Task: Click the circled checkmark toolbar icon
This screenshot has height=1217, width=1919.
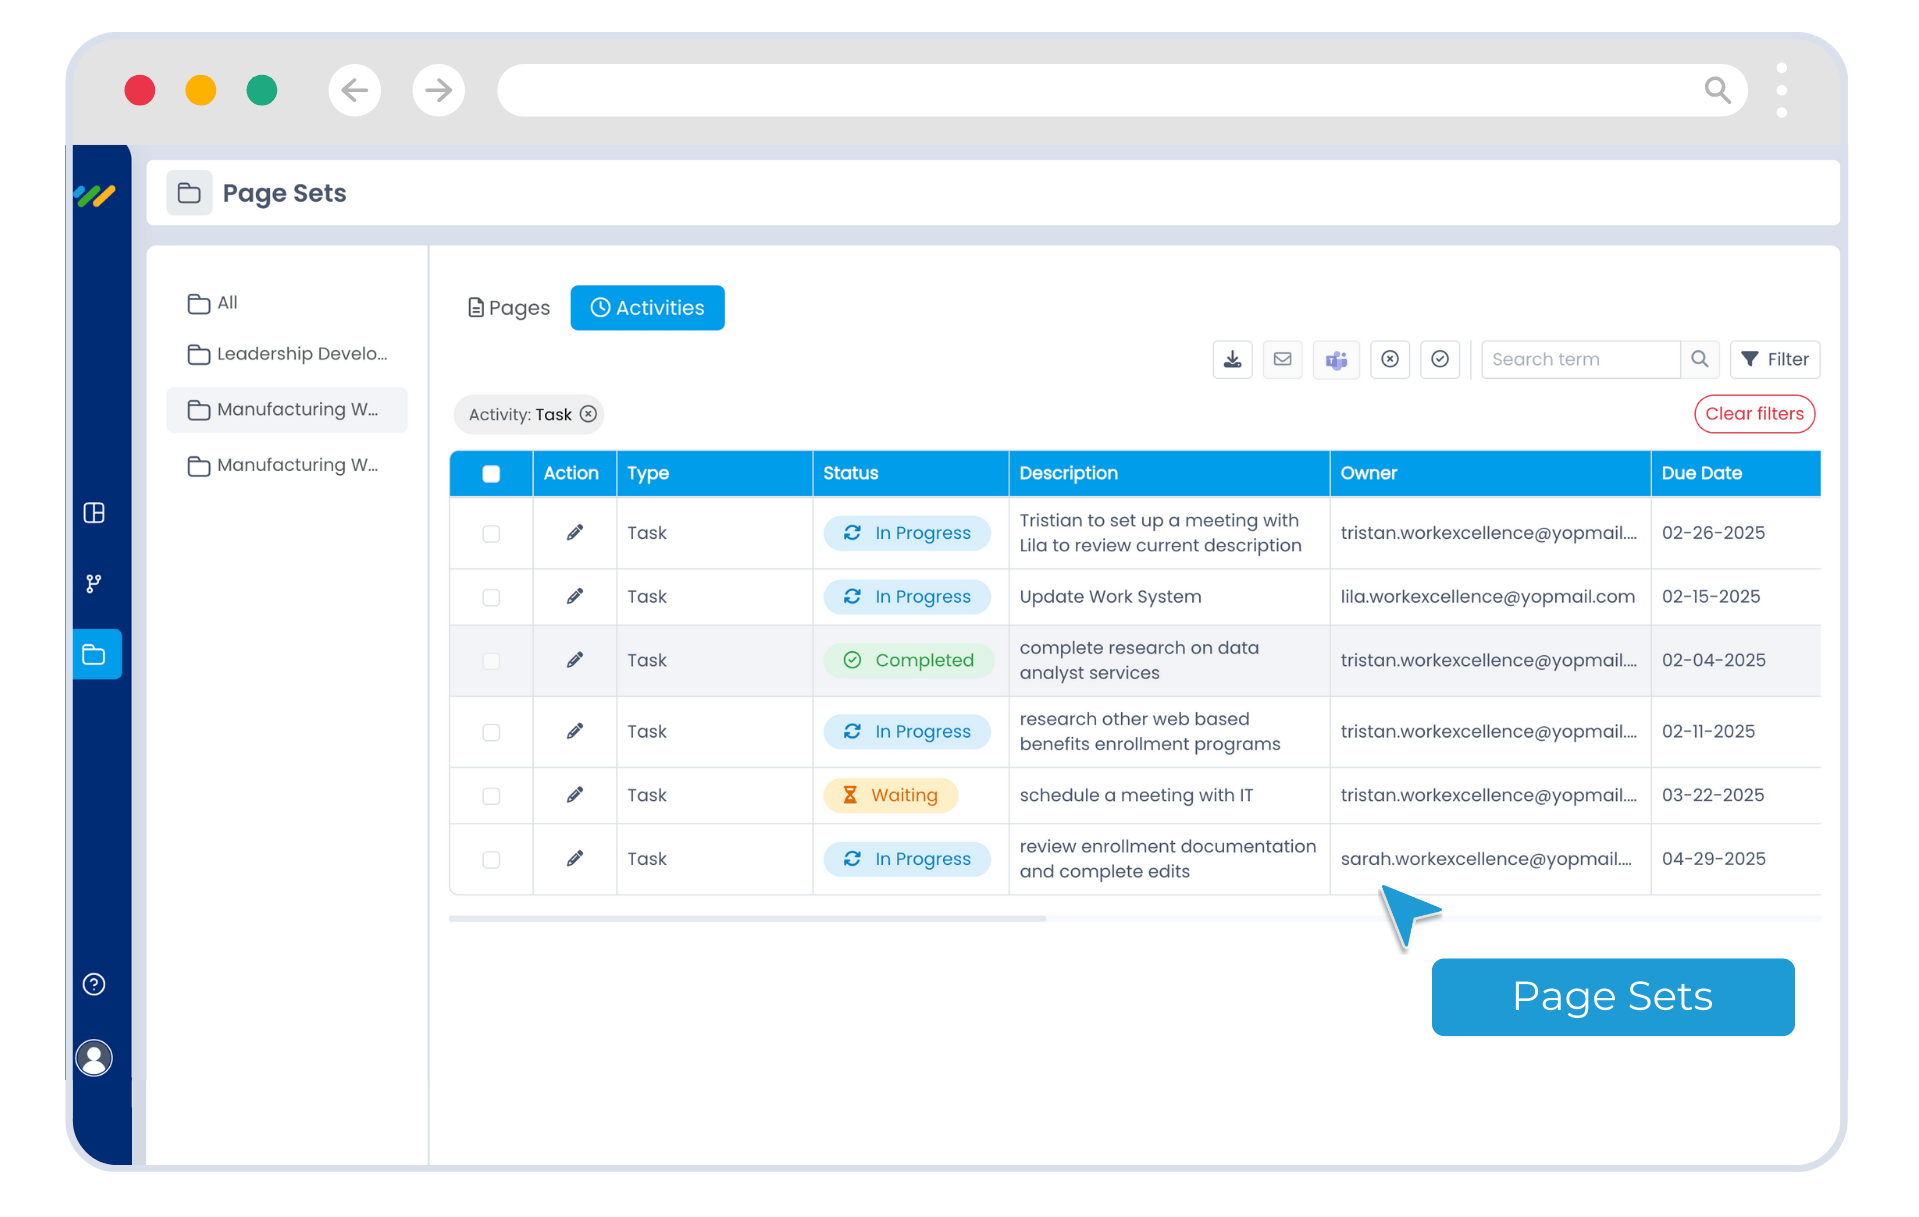Action: click(1439, 359)
